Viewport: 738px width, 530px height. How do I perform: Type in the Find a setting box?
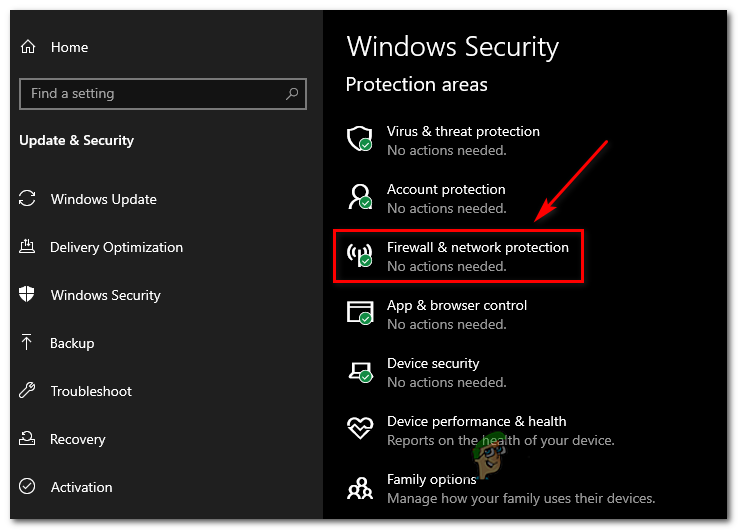click(150, 94)
